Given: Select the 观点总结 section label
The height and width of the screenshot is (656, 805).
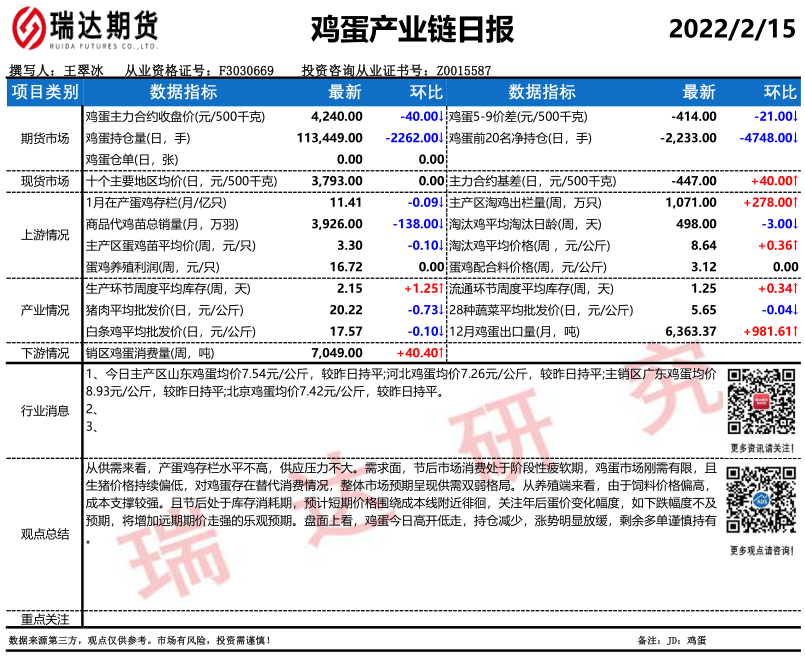Looking at the screenshot, I should 44,534.
